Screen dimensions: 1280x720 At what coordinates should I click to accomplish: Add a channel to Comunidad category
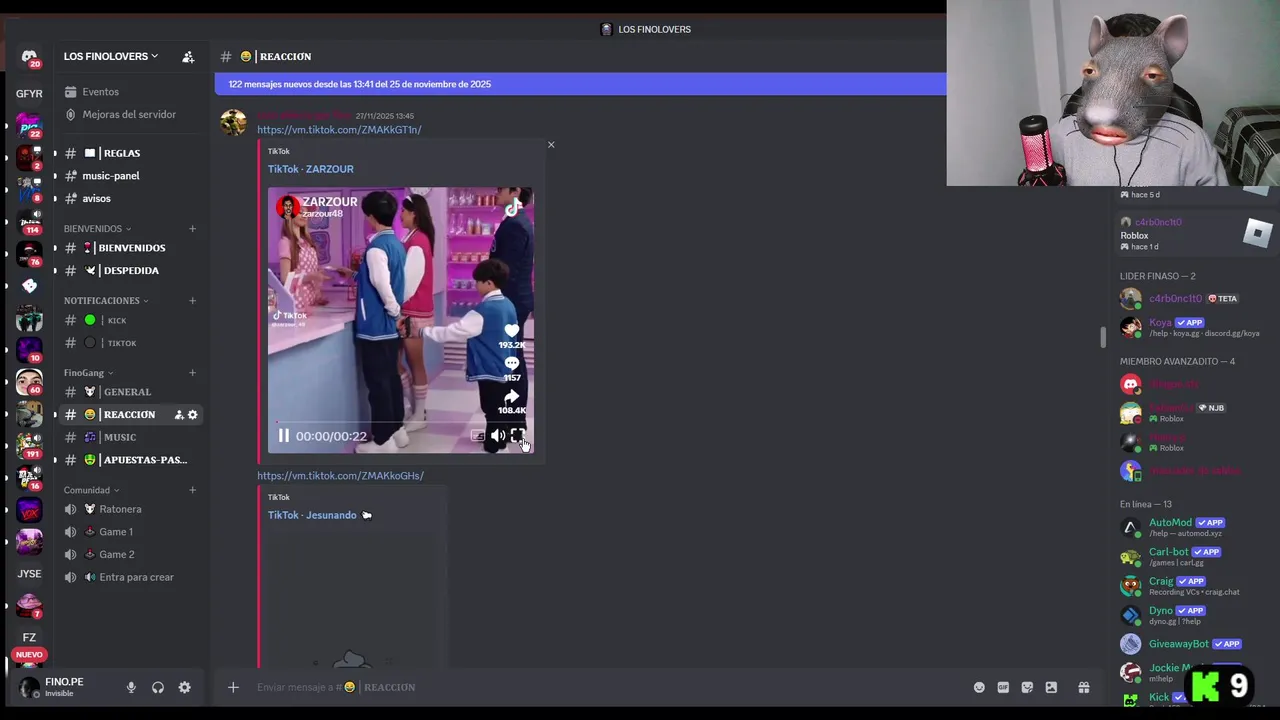(192, 490)
